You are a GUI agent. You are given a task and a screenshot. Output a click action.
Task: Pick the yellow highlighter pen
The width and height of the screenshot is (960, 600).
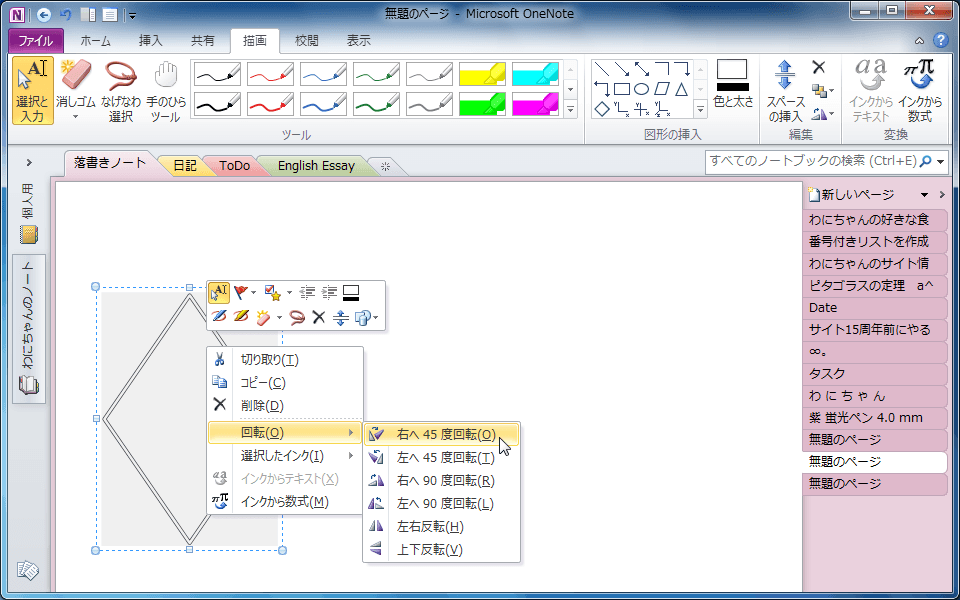click(482, 74)
